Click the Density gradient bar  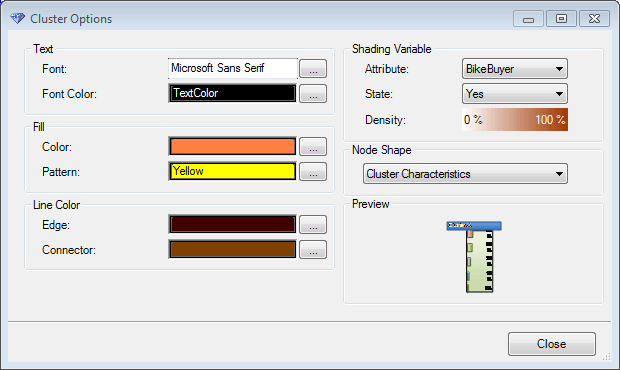click(x=515, y=119)
